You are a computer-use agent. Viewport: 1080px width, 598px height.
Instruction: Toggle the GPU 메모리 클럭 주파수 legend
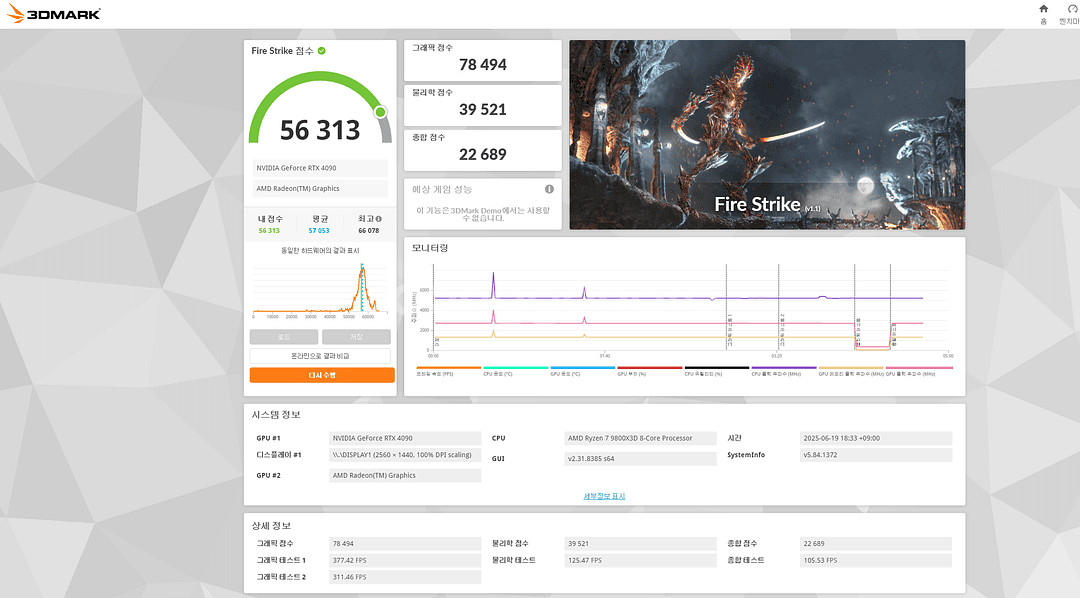click(x=851, y=371)
